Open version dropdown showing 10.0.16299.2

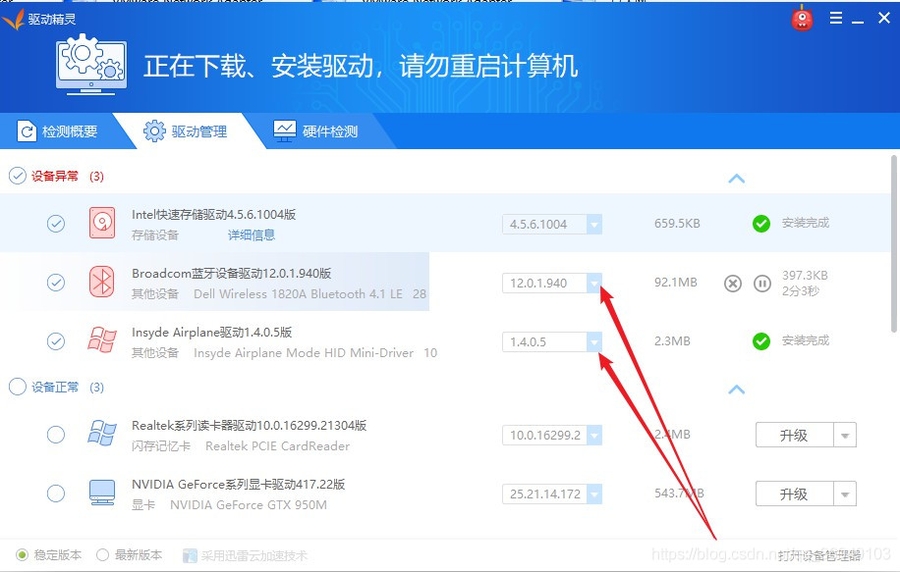tap(594, 435)
